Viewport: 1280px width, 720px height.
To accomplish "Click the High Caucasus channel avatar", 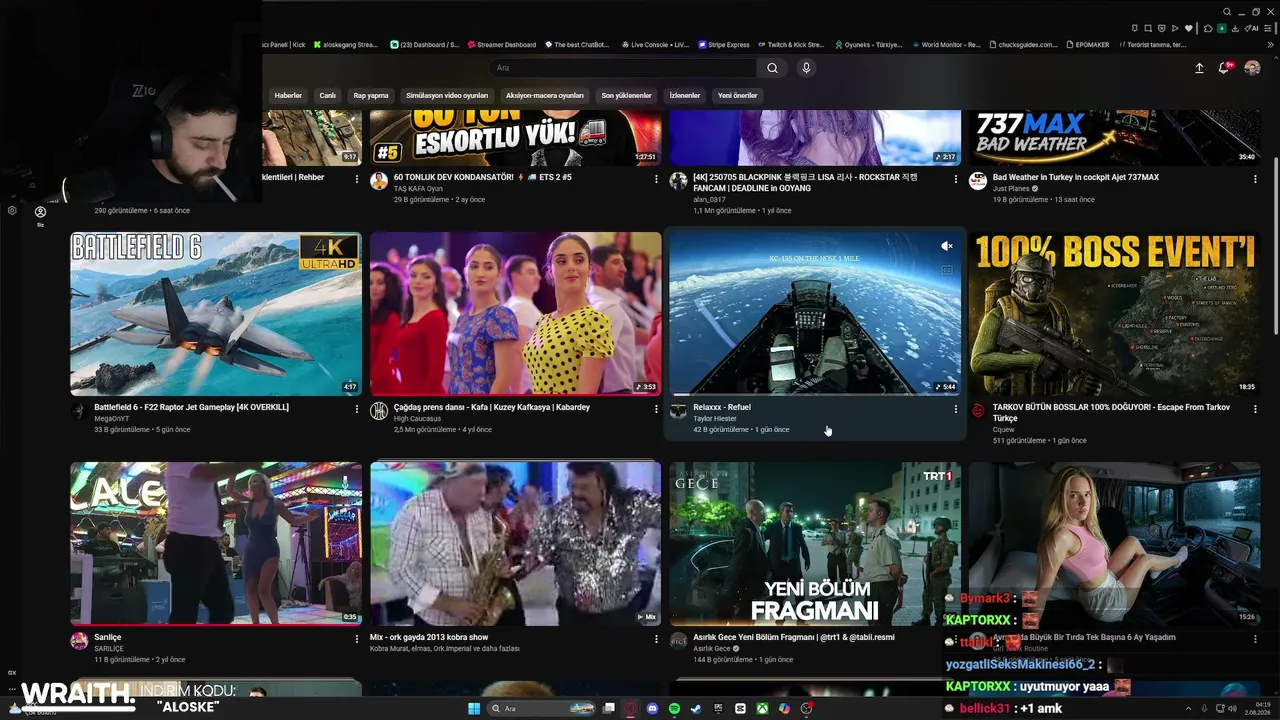I will (379, 411).
